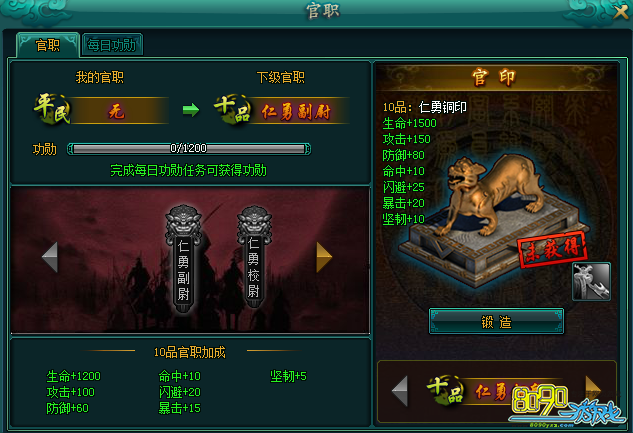Click the 十品 badge in seal selector
This screenshot has width=633, height=433.
pos(444,389)
